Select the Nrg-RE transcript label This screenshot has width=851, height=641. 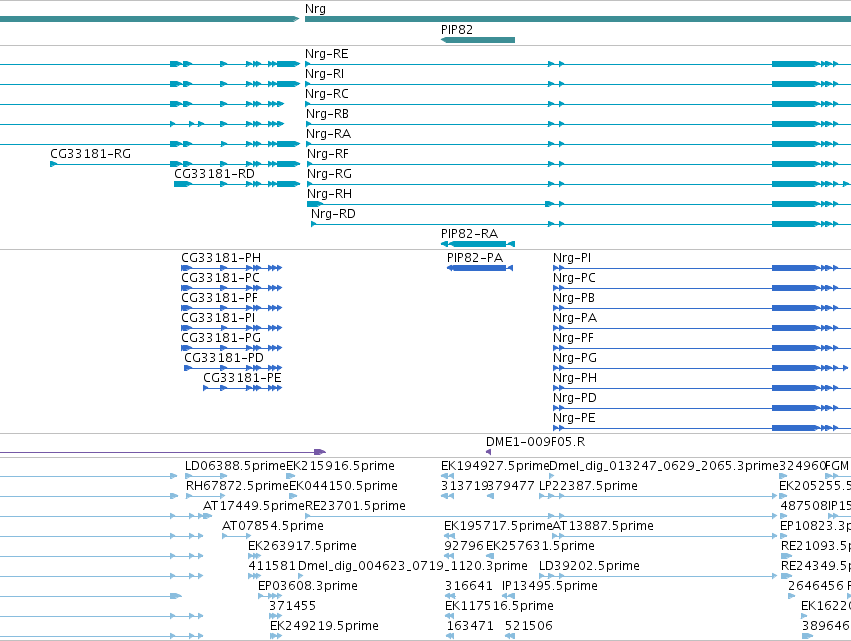click(327, 54)
